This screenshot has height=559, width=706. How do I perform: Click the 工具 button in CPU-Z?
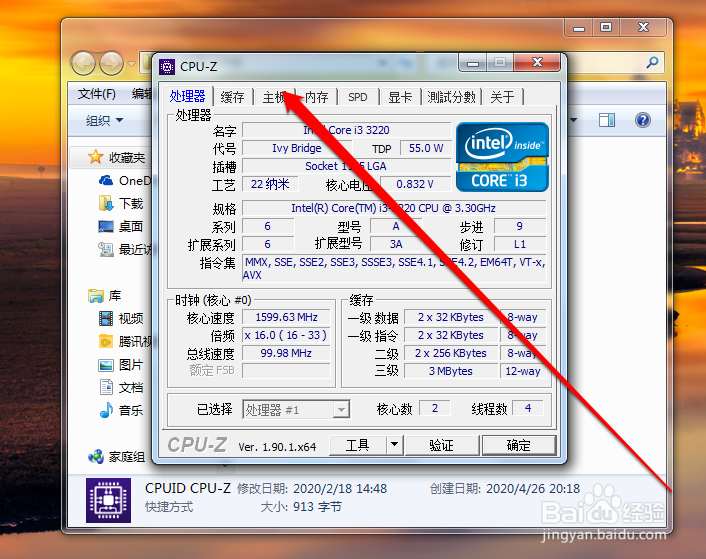pos(358,446)
